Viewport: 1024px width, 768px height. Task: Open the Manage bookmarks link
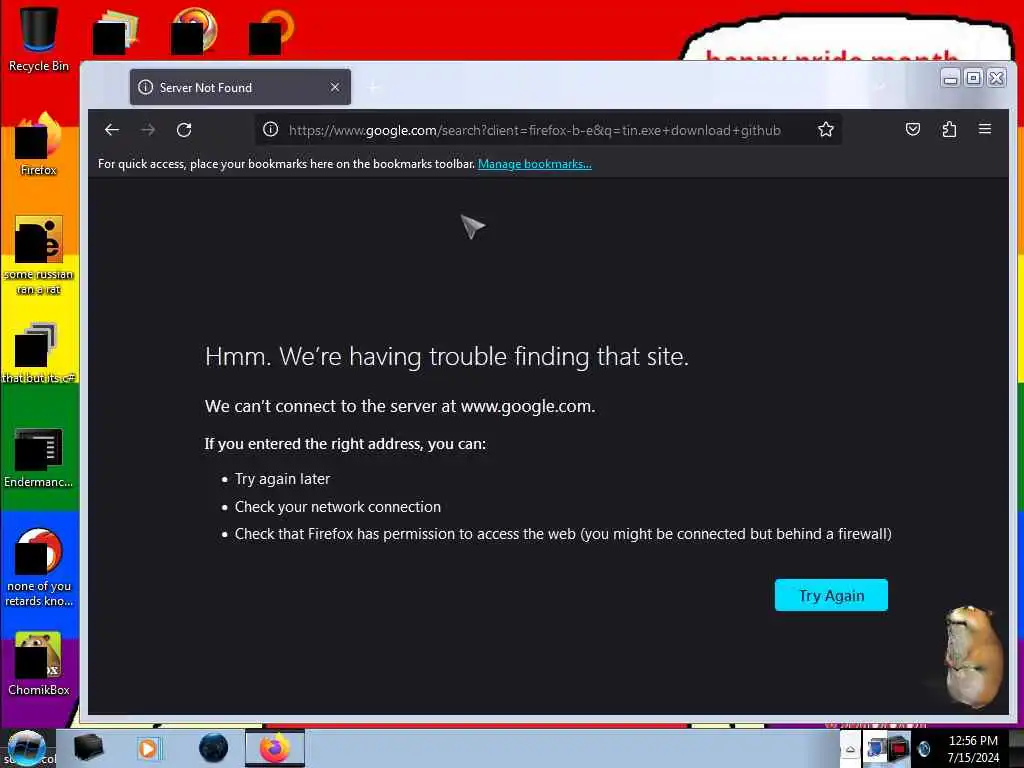(535, 164)
